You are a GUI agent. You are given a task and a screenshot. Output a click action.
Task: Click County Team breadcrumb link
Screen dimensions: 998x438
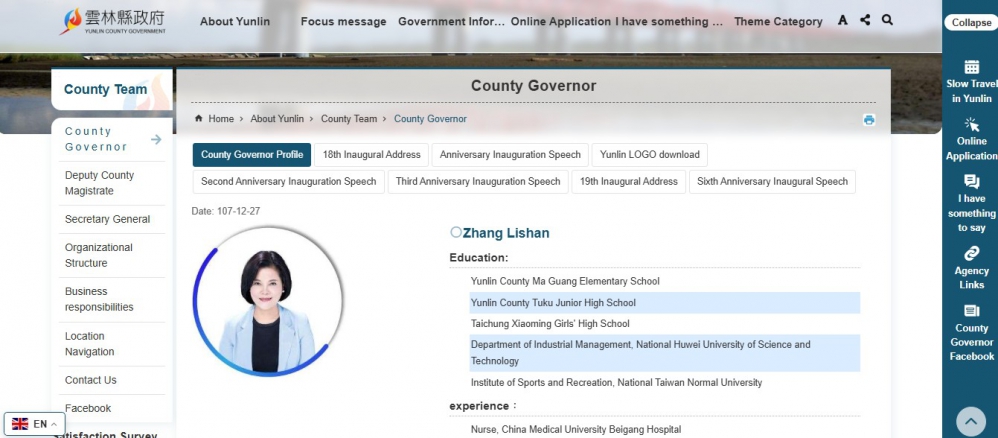click(349, 119)
